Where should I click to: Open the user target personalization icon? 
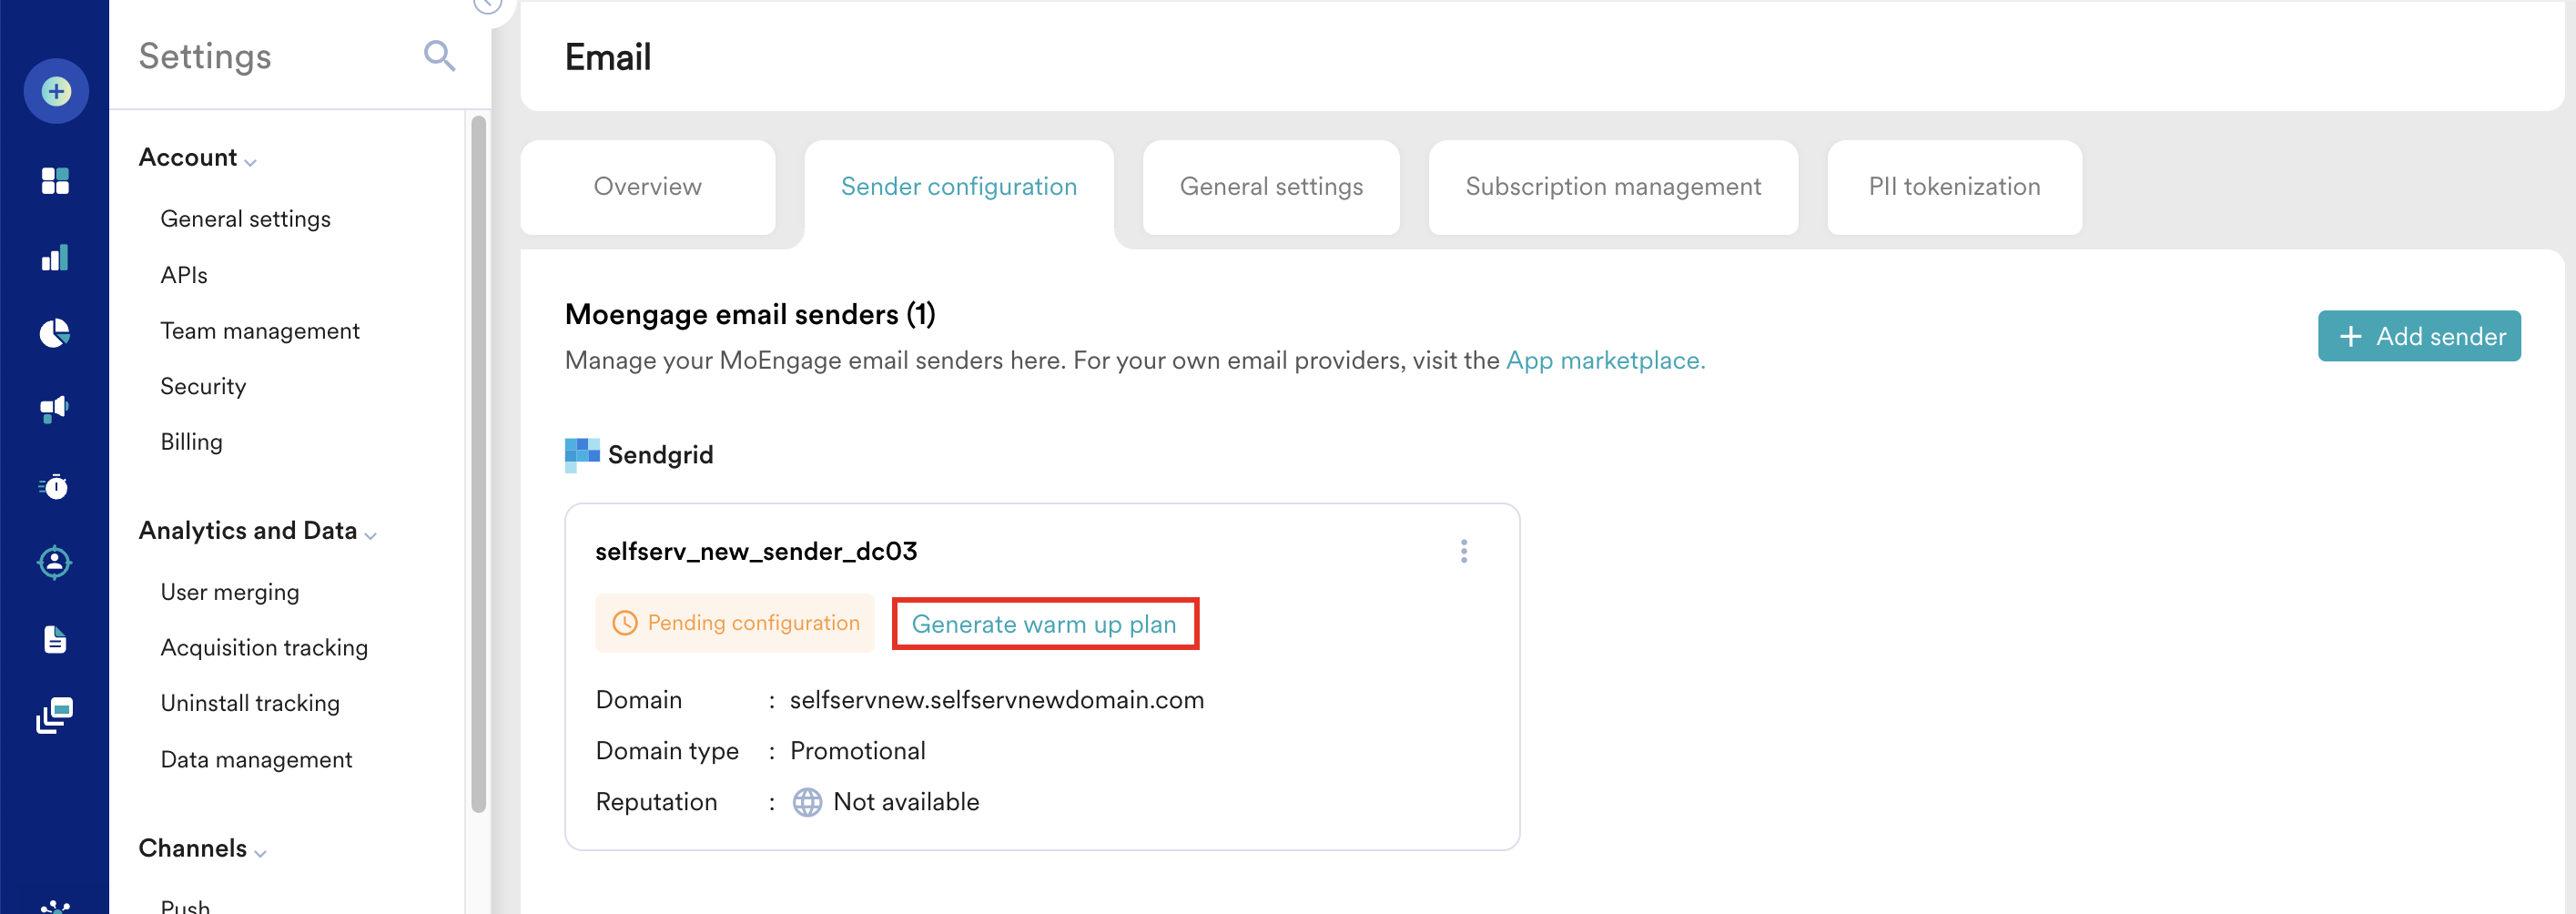point(55,562)
